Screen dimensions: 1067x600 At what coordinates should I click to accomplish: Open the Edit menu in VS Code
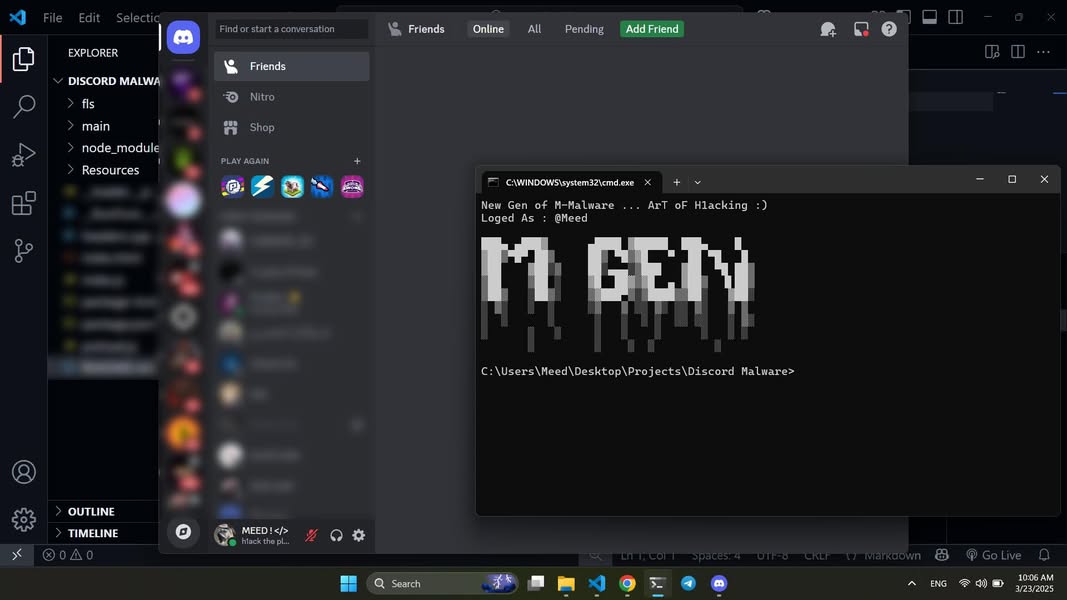pos(89,18)
